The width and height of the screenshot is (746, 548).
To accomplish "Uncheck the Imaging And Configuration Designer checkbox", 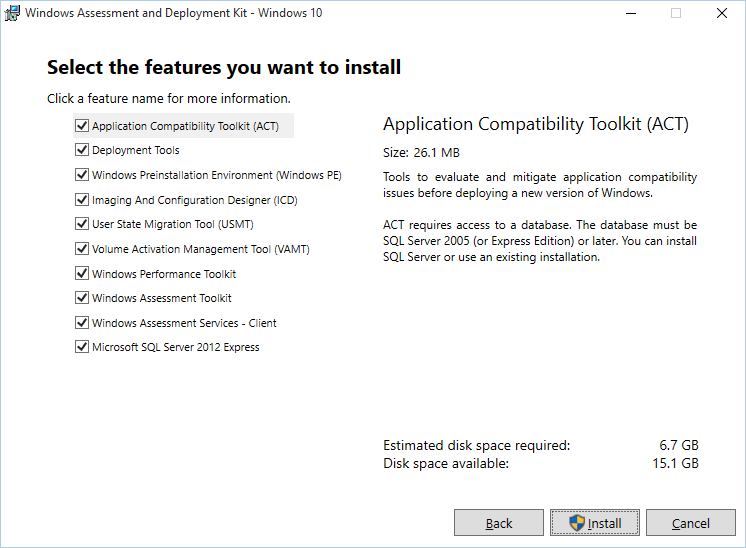I will [82, 200].
